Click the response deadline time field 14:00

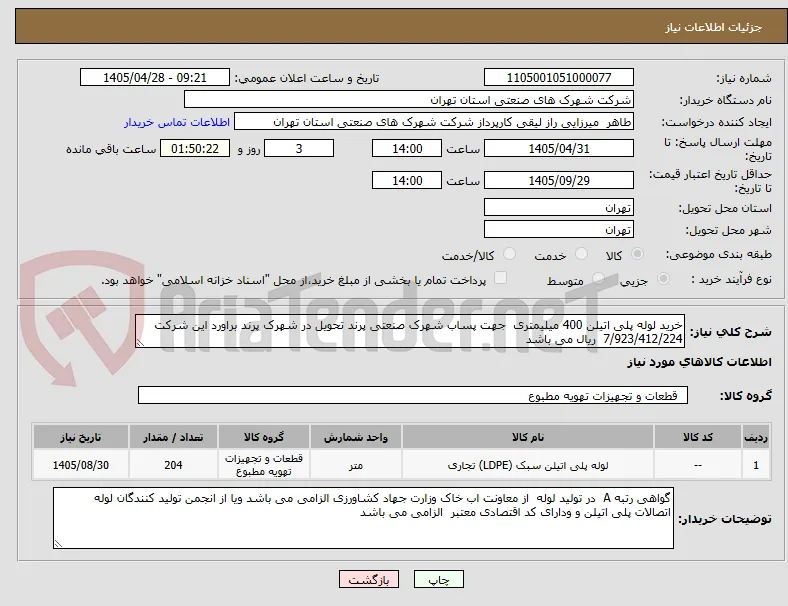(x=407, y=148)
